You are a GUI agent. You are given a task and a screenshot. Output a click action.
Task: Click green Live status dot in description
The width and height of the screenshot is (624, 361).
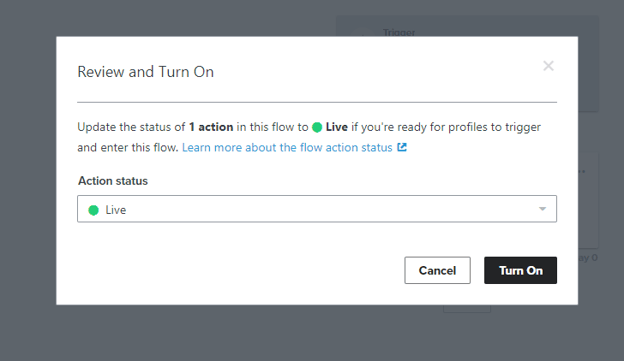pyautogui.click(x=317, y=127)
